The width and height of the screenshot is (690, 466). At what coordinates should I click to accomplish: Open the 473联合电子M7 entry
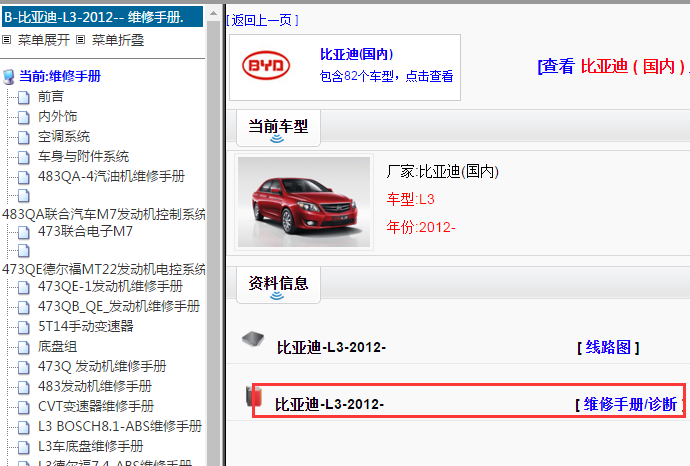coord(85,231)
